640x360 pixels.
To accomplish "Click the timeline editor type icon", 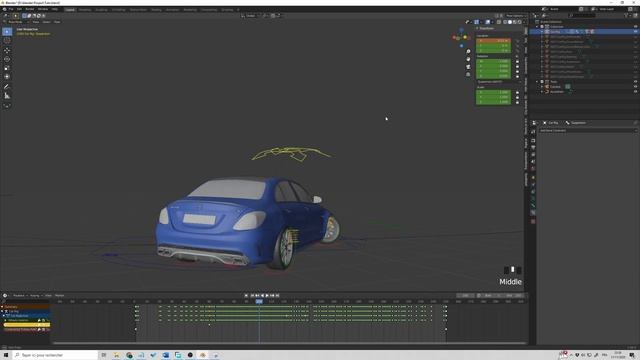I will click(x=5, y=296).
